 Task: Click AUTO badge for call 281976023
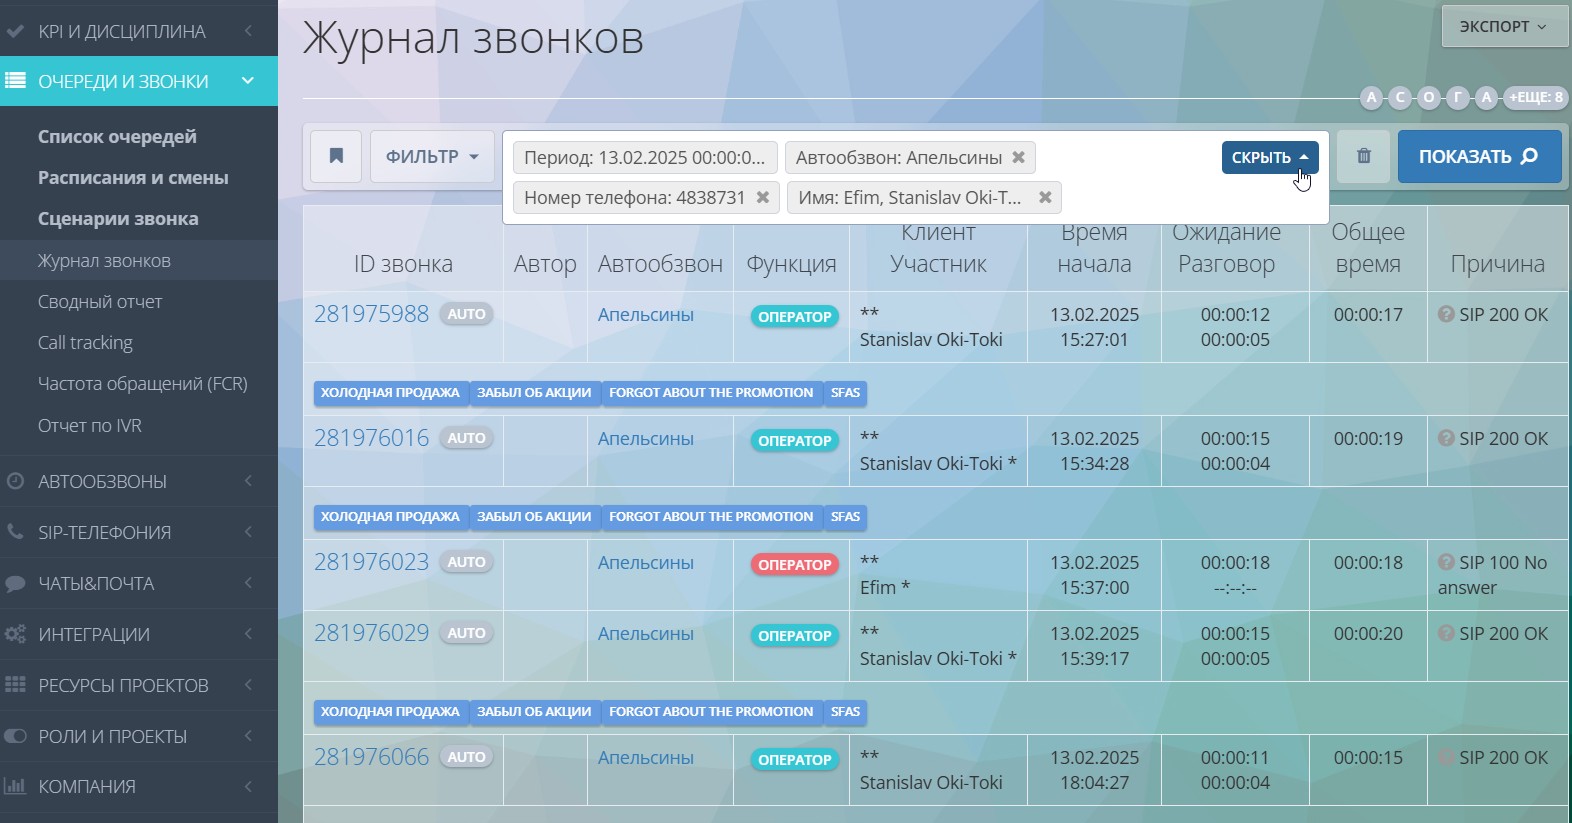coord(466,562)
